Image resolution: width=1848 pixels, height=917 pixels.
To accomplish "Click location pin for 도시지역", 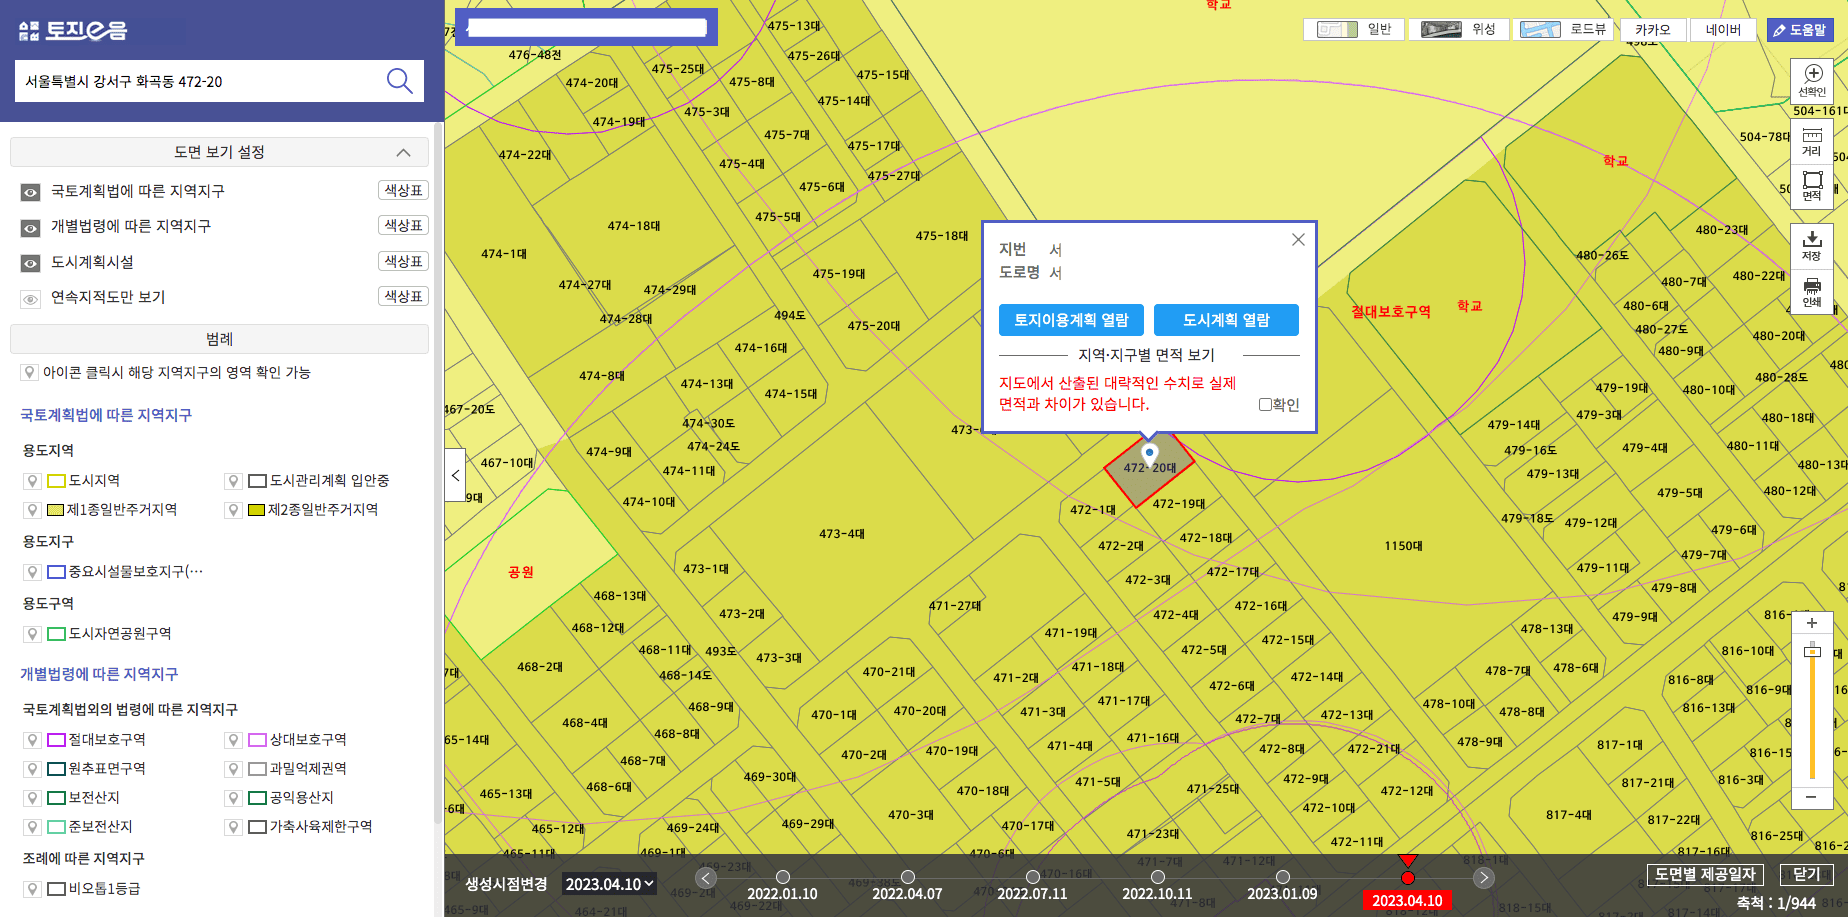I will (32, 481).
